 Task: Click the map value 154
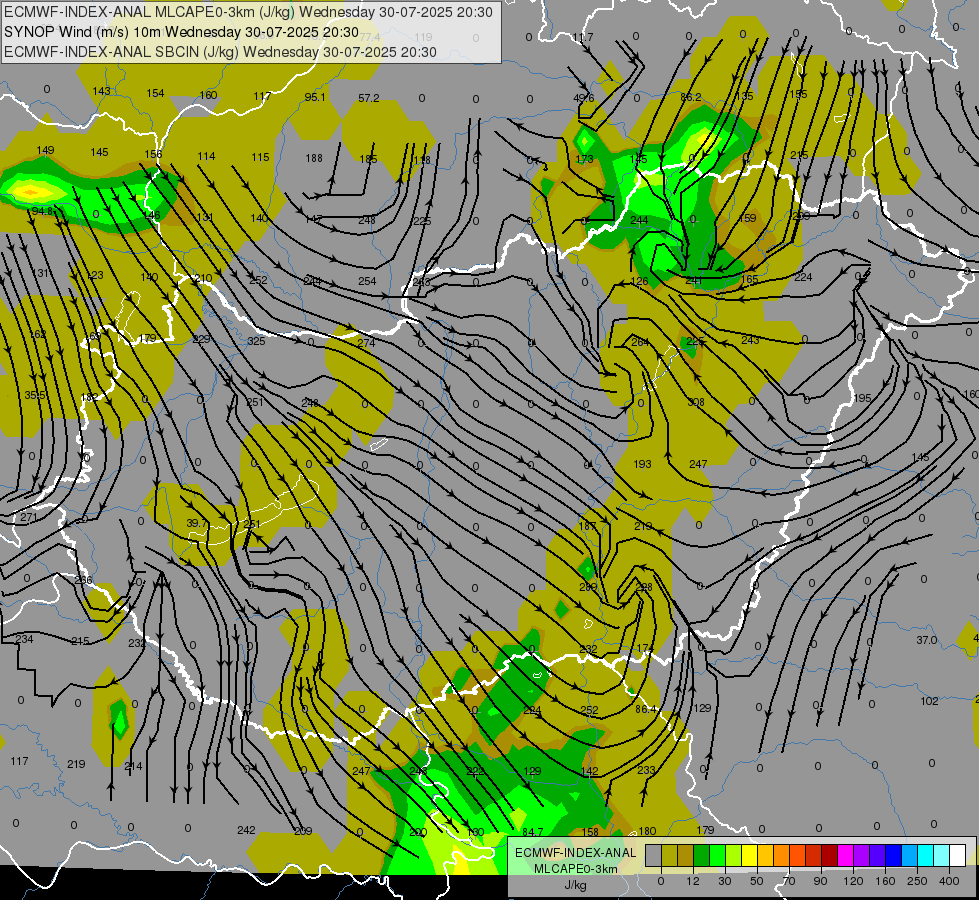(x=155, y=93)
